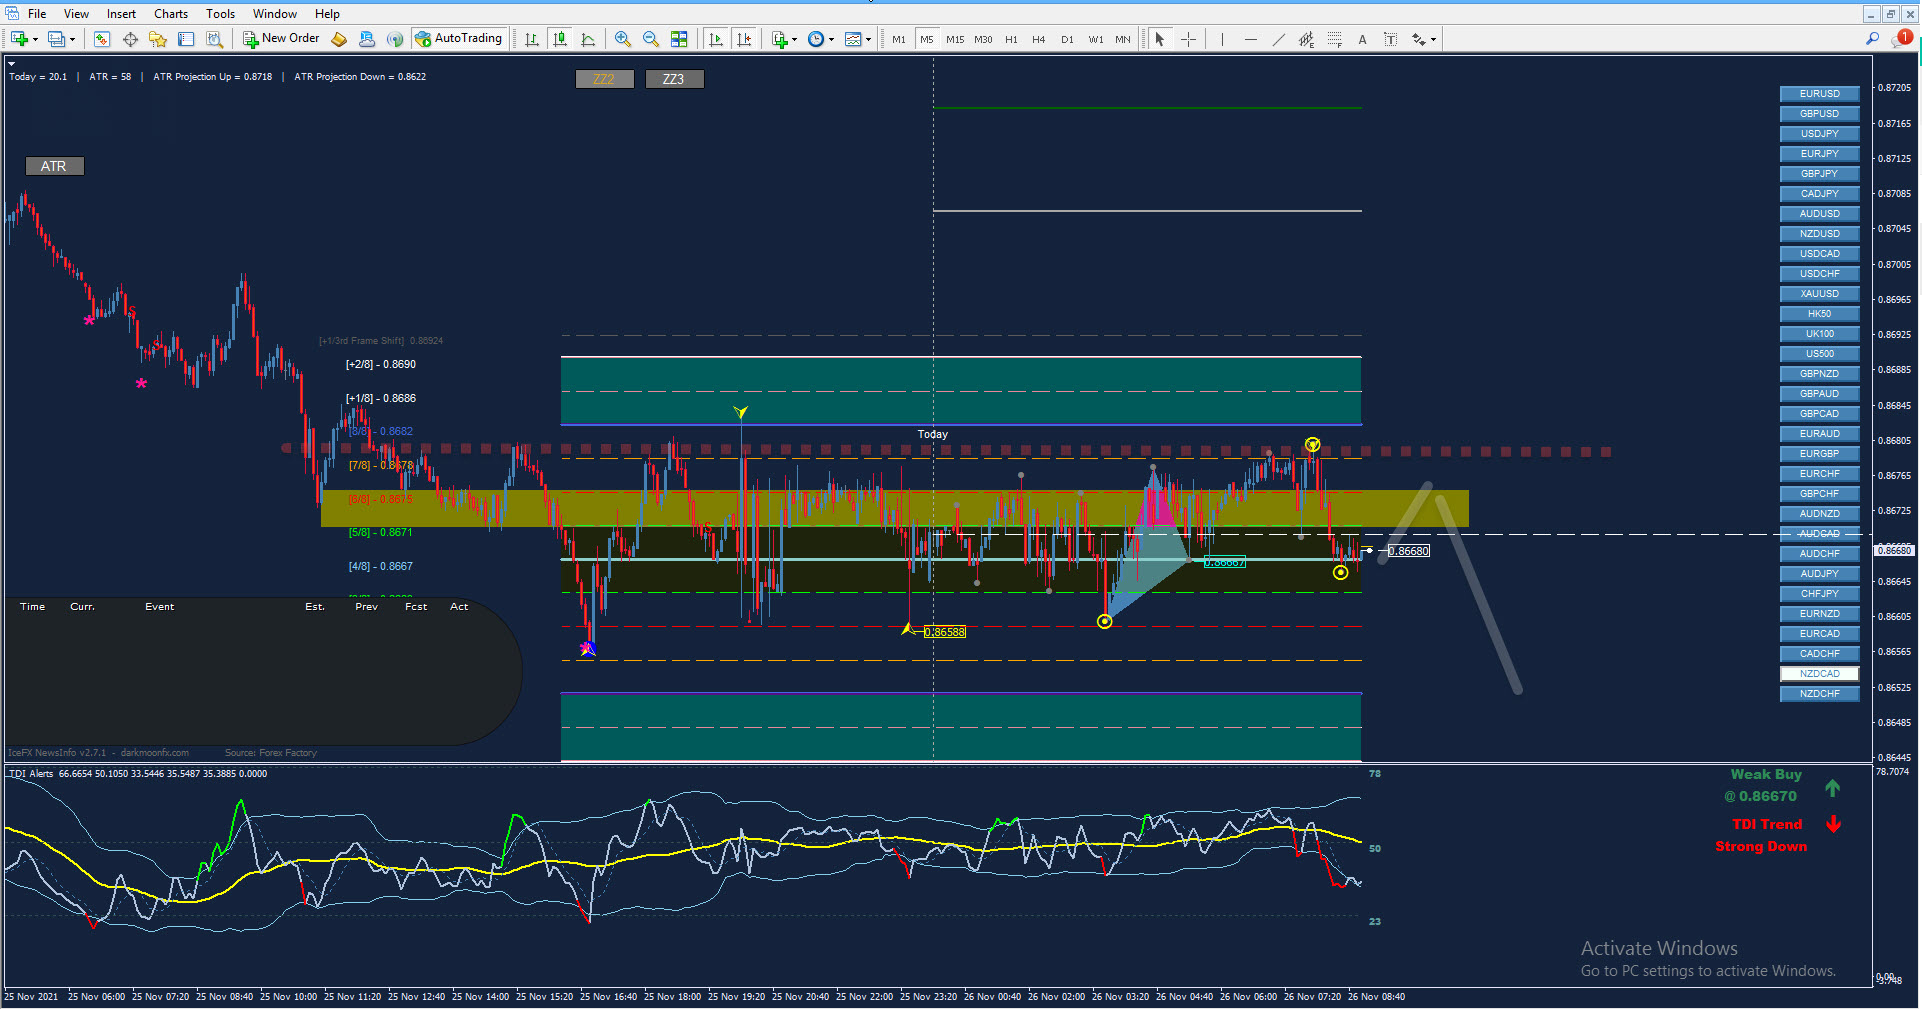Click the Tile Windows icon
Image resolution: width=1922 pixels, height=1009 pixels.
click(x=679, y=39)
